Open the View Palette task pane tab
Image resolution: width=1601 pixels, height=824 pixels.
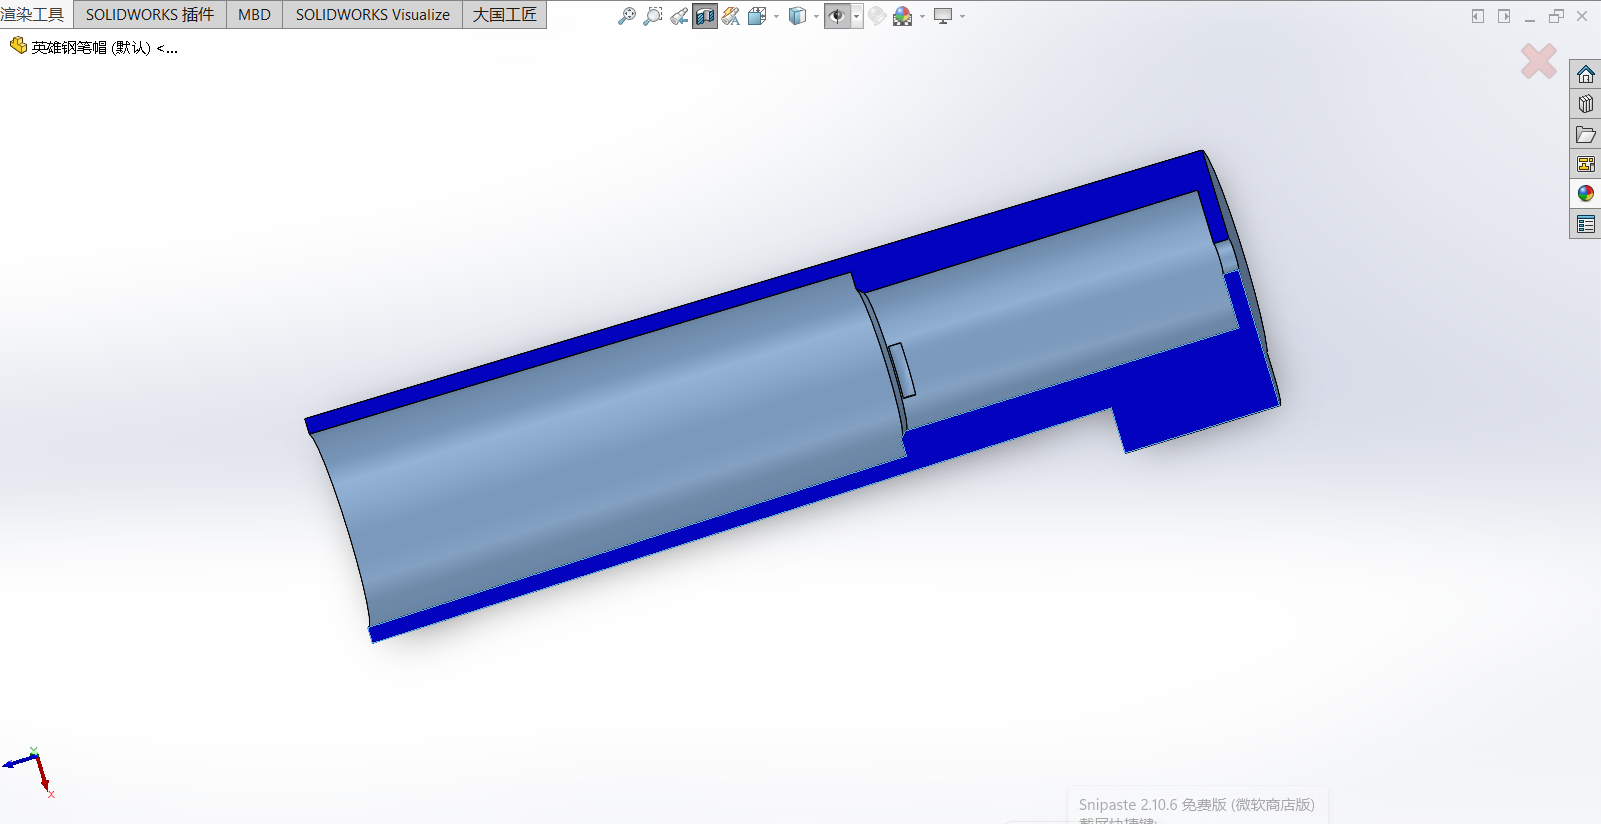click(x=1585, y=164)
